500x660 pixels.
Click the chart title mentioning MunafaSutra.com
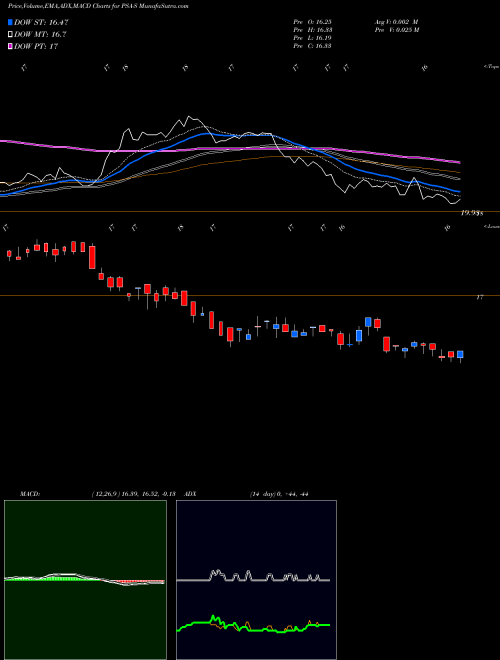98,6
